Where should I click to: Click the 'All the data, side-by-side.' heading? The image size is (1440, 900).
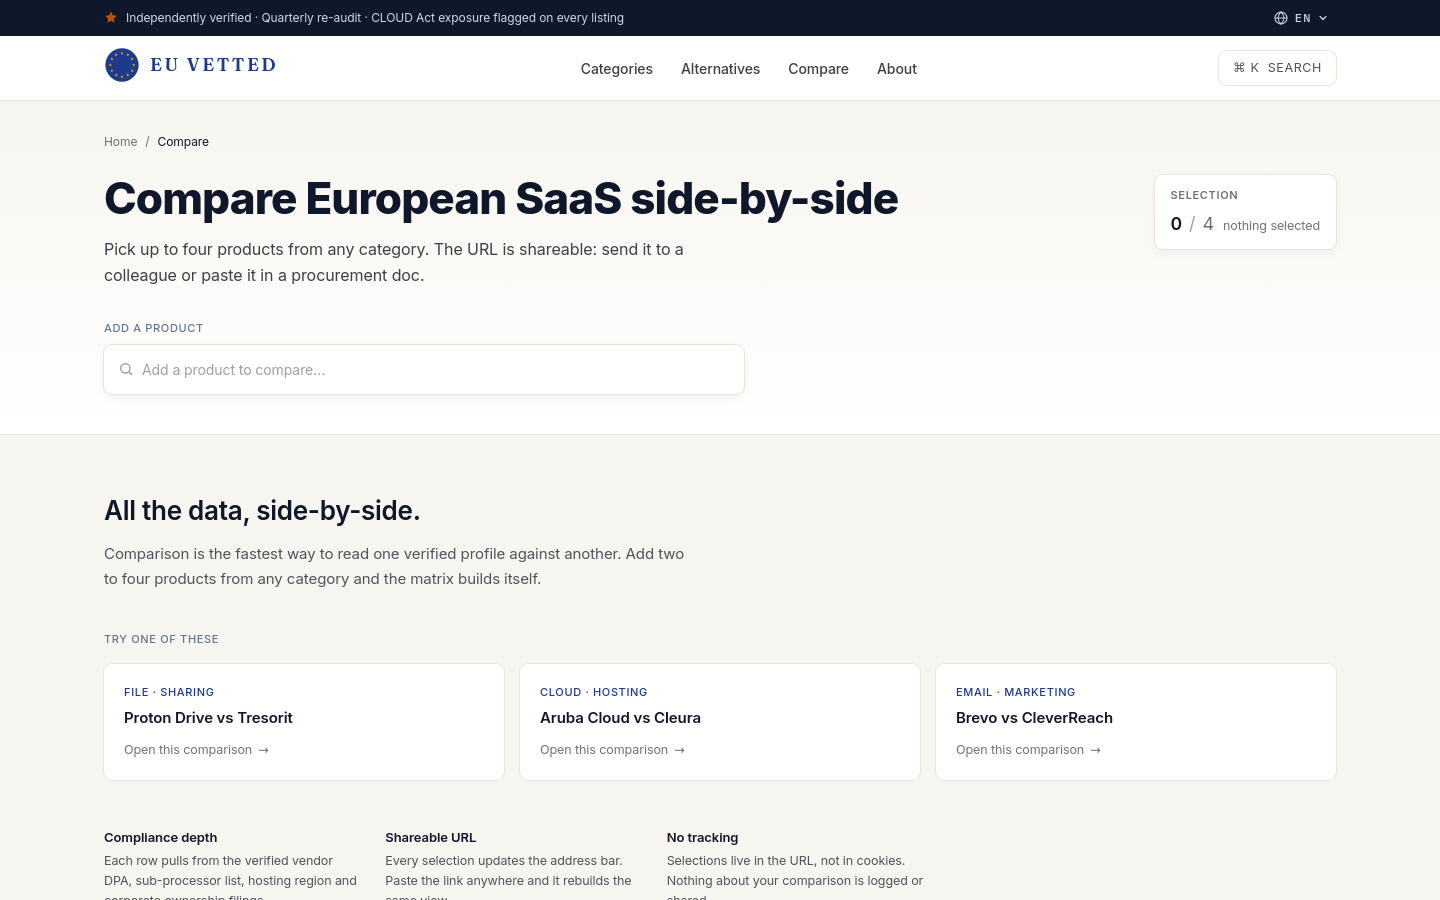click(262, 511)
